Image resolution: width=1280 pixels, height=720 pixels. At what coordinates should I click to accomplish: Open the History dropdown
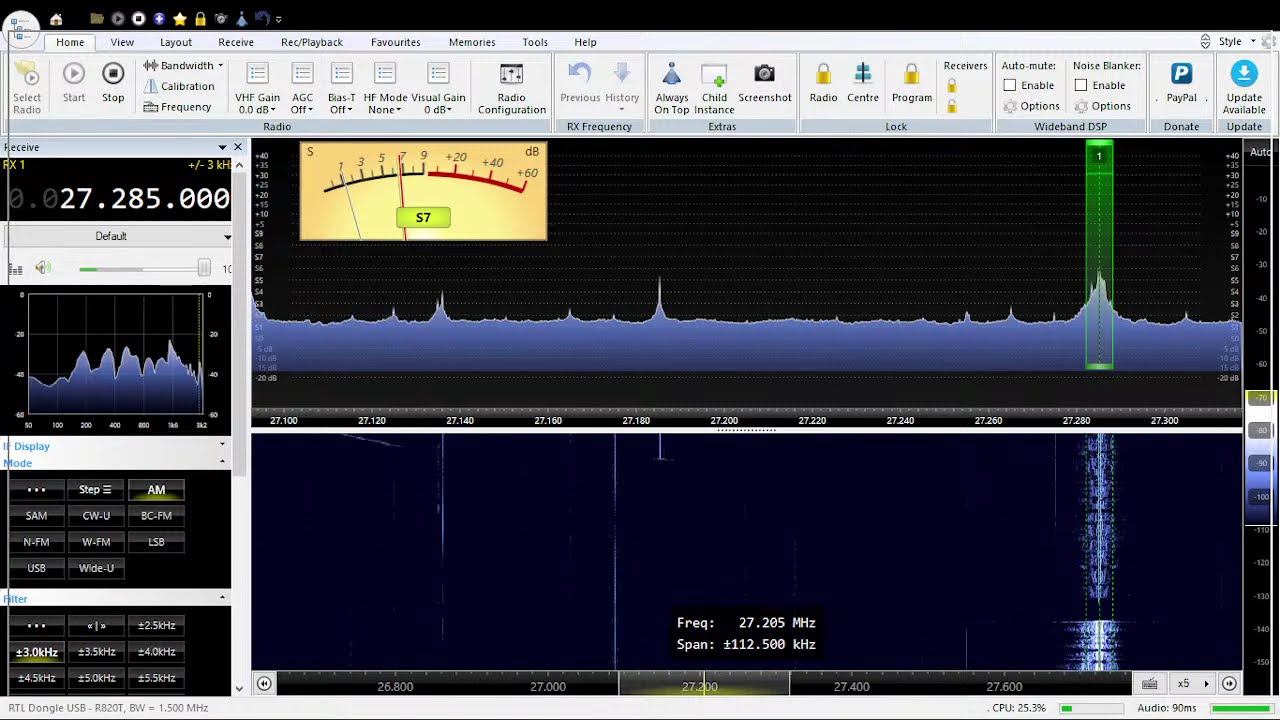coord(621,89)
